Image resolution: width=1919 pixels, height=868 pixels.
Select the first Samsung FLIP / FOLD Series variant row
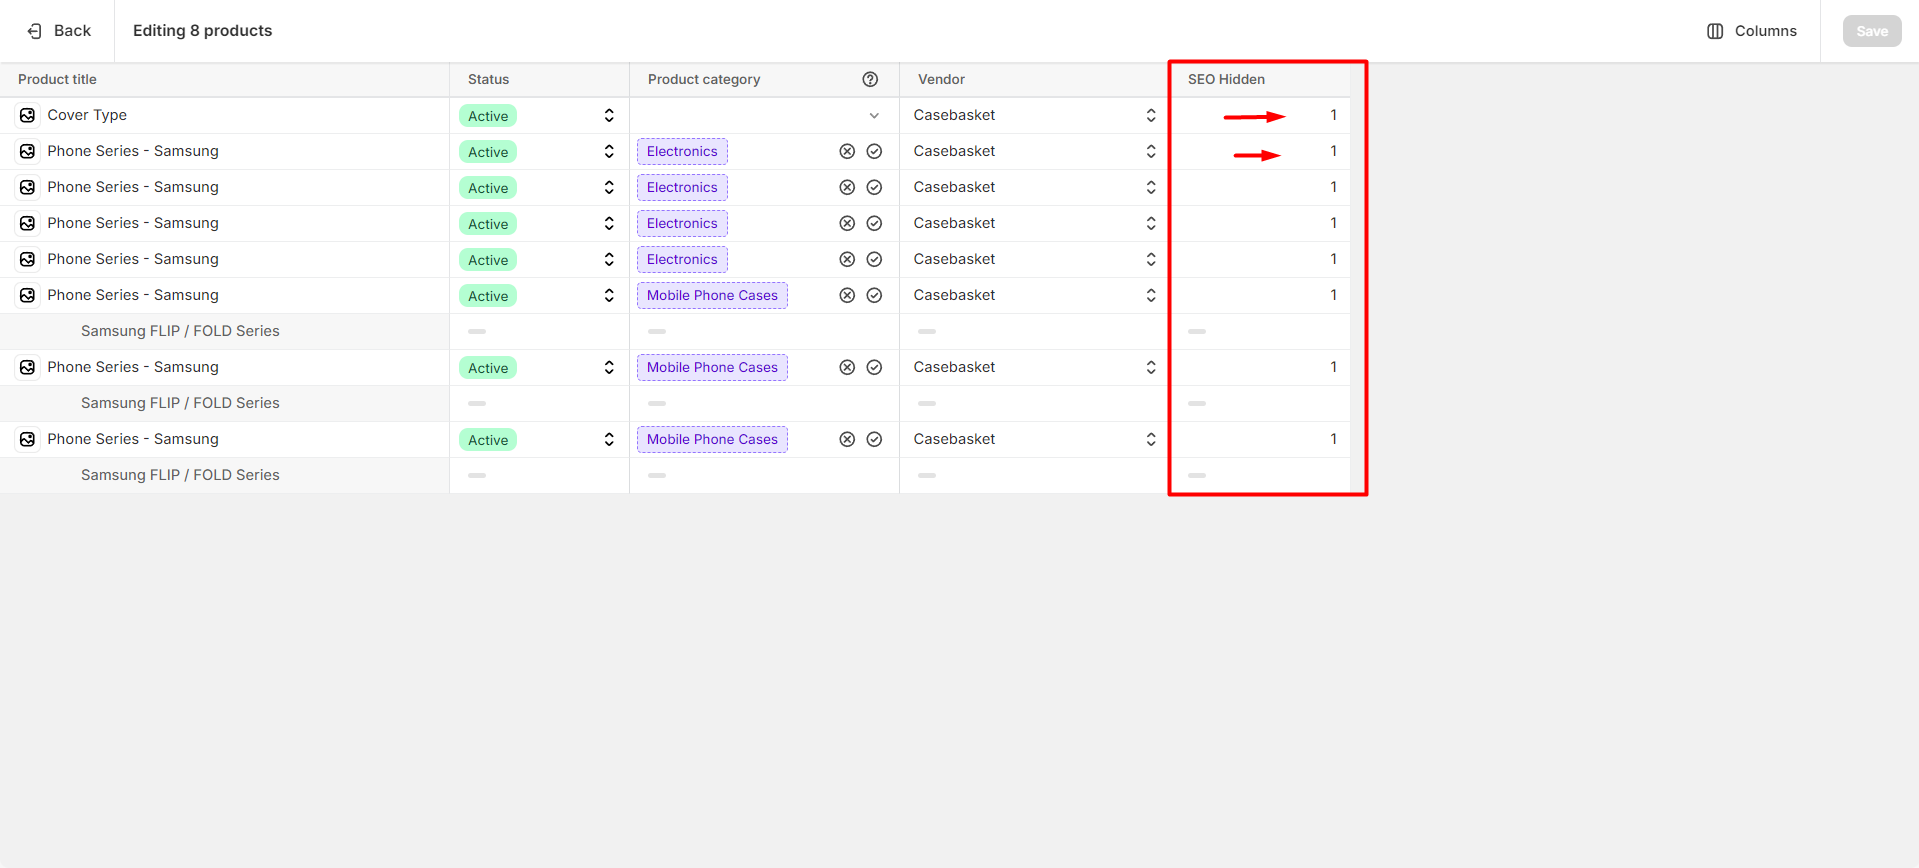(180, 331)
